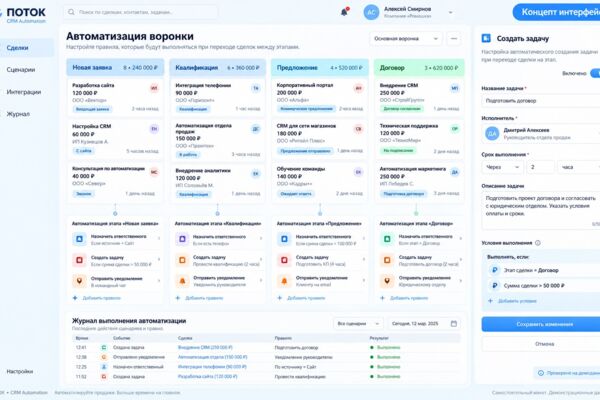Click the Концепт интерфейса button

[x=556, y=12]
